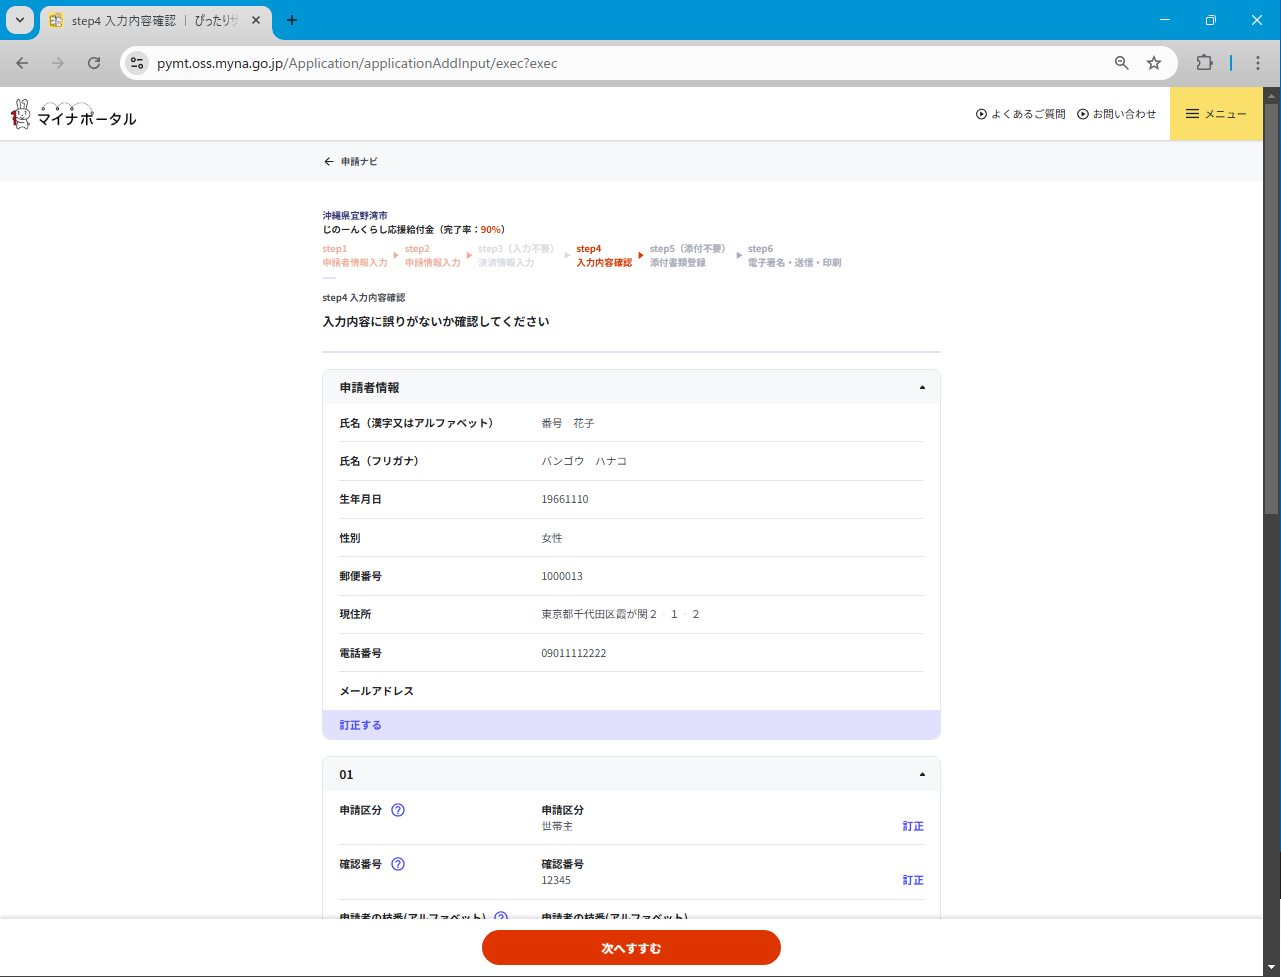Go back via 申請ナビ link
Screen dimensions: 1281x977
[351, 161]
